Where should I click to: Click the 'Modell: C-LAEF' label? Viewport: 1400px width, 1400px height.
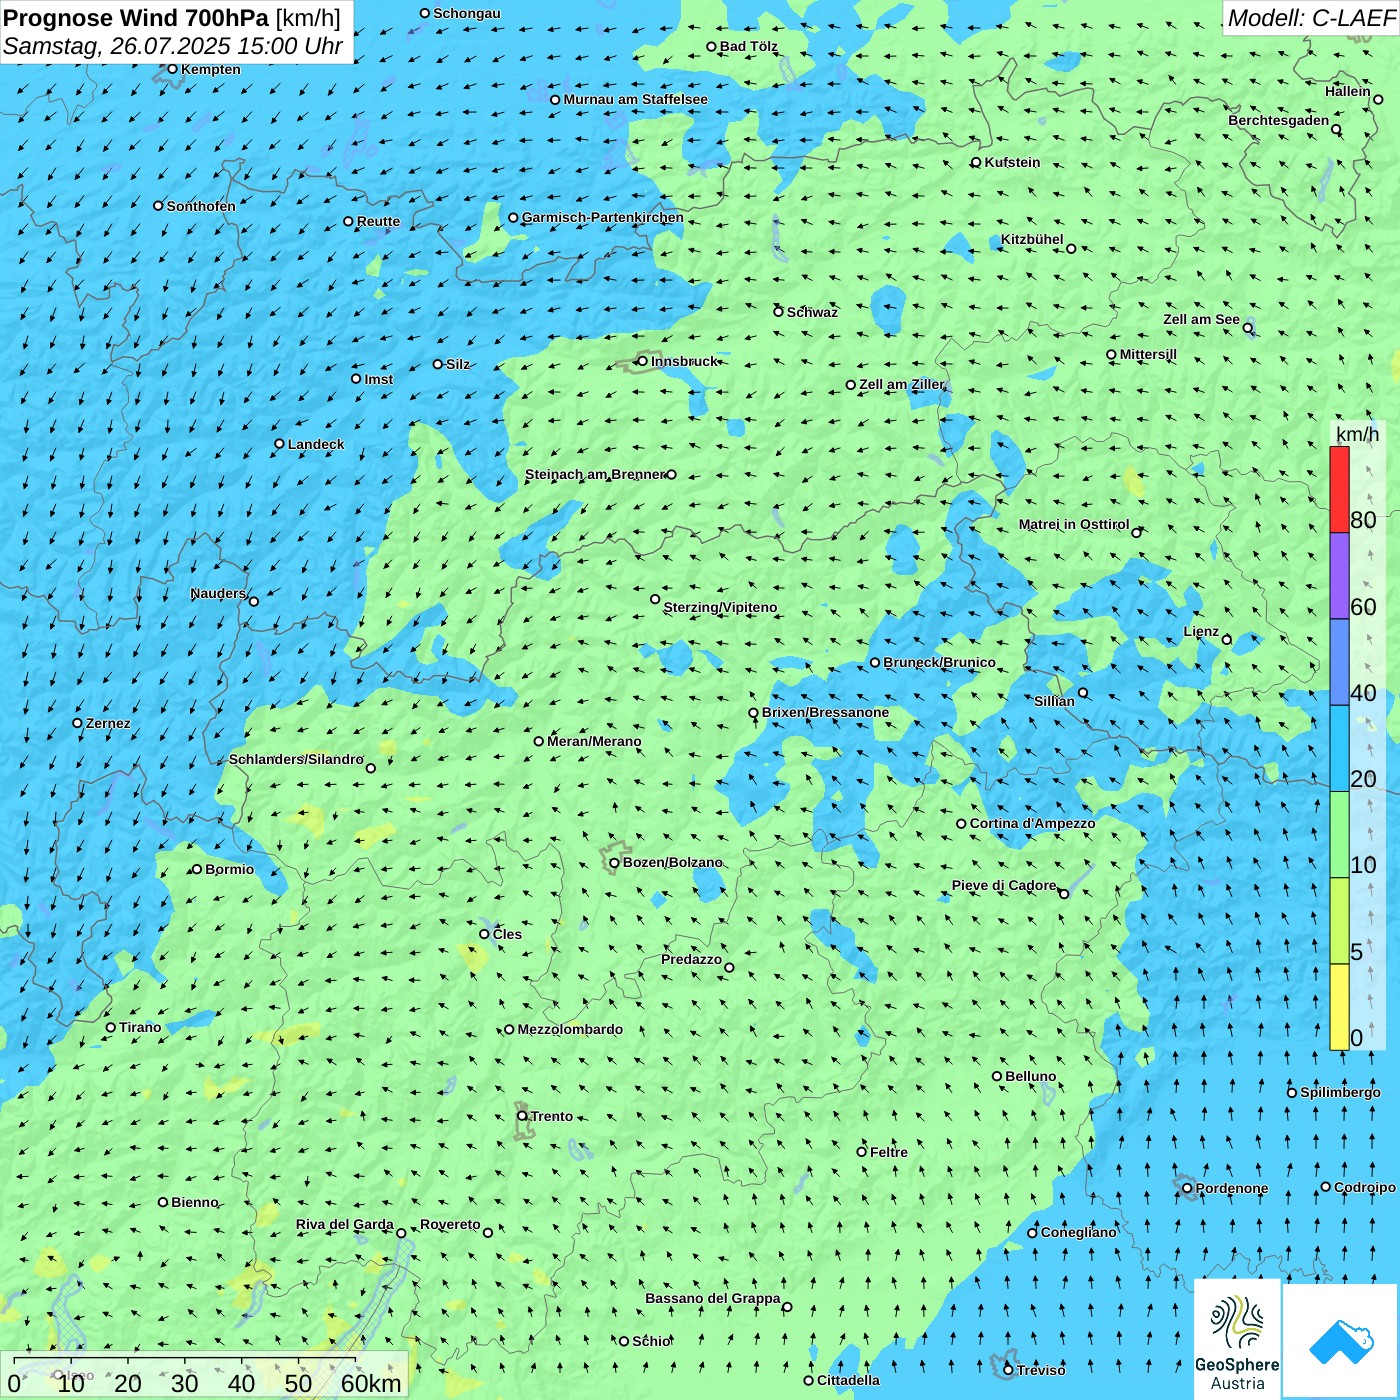coord(1311,18)
